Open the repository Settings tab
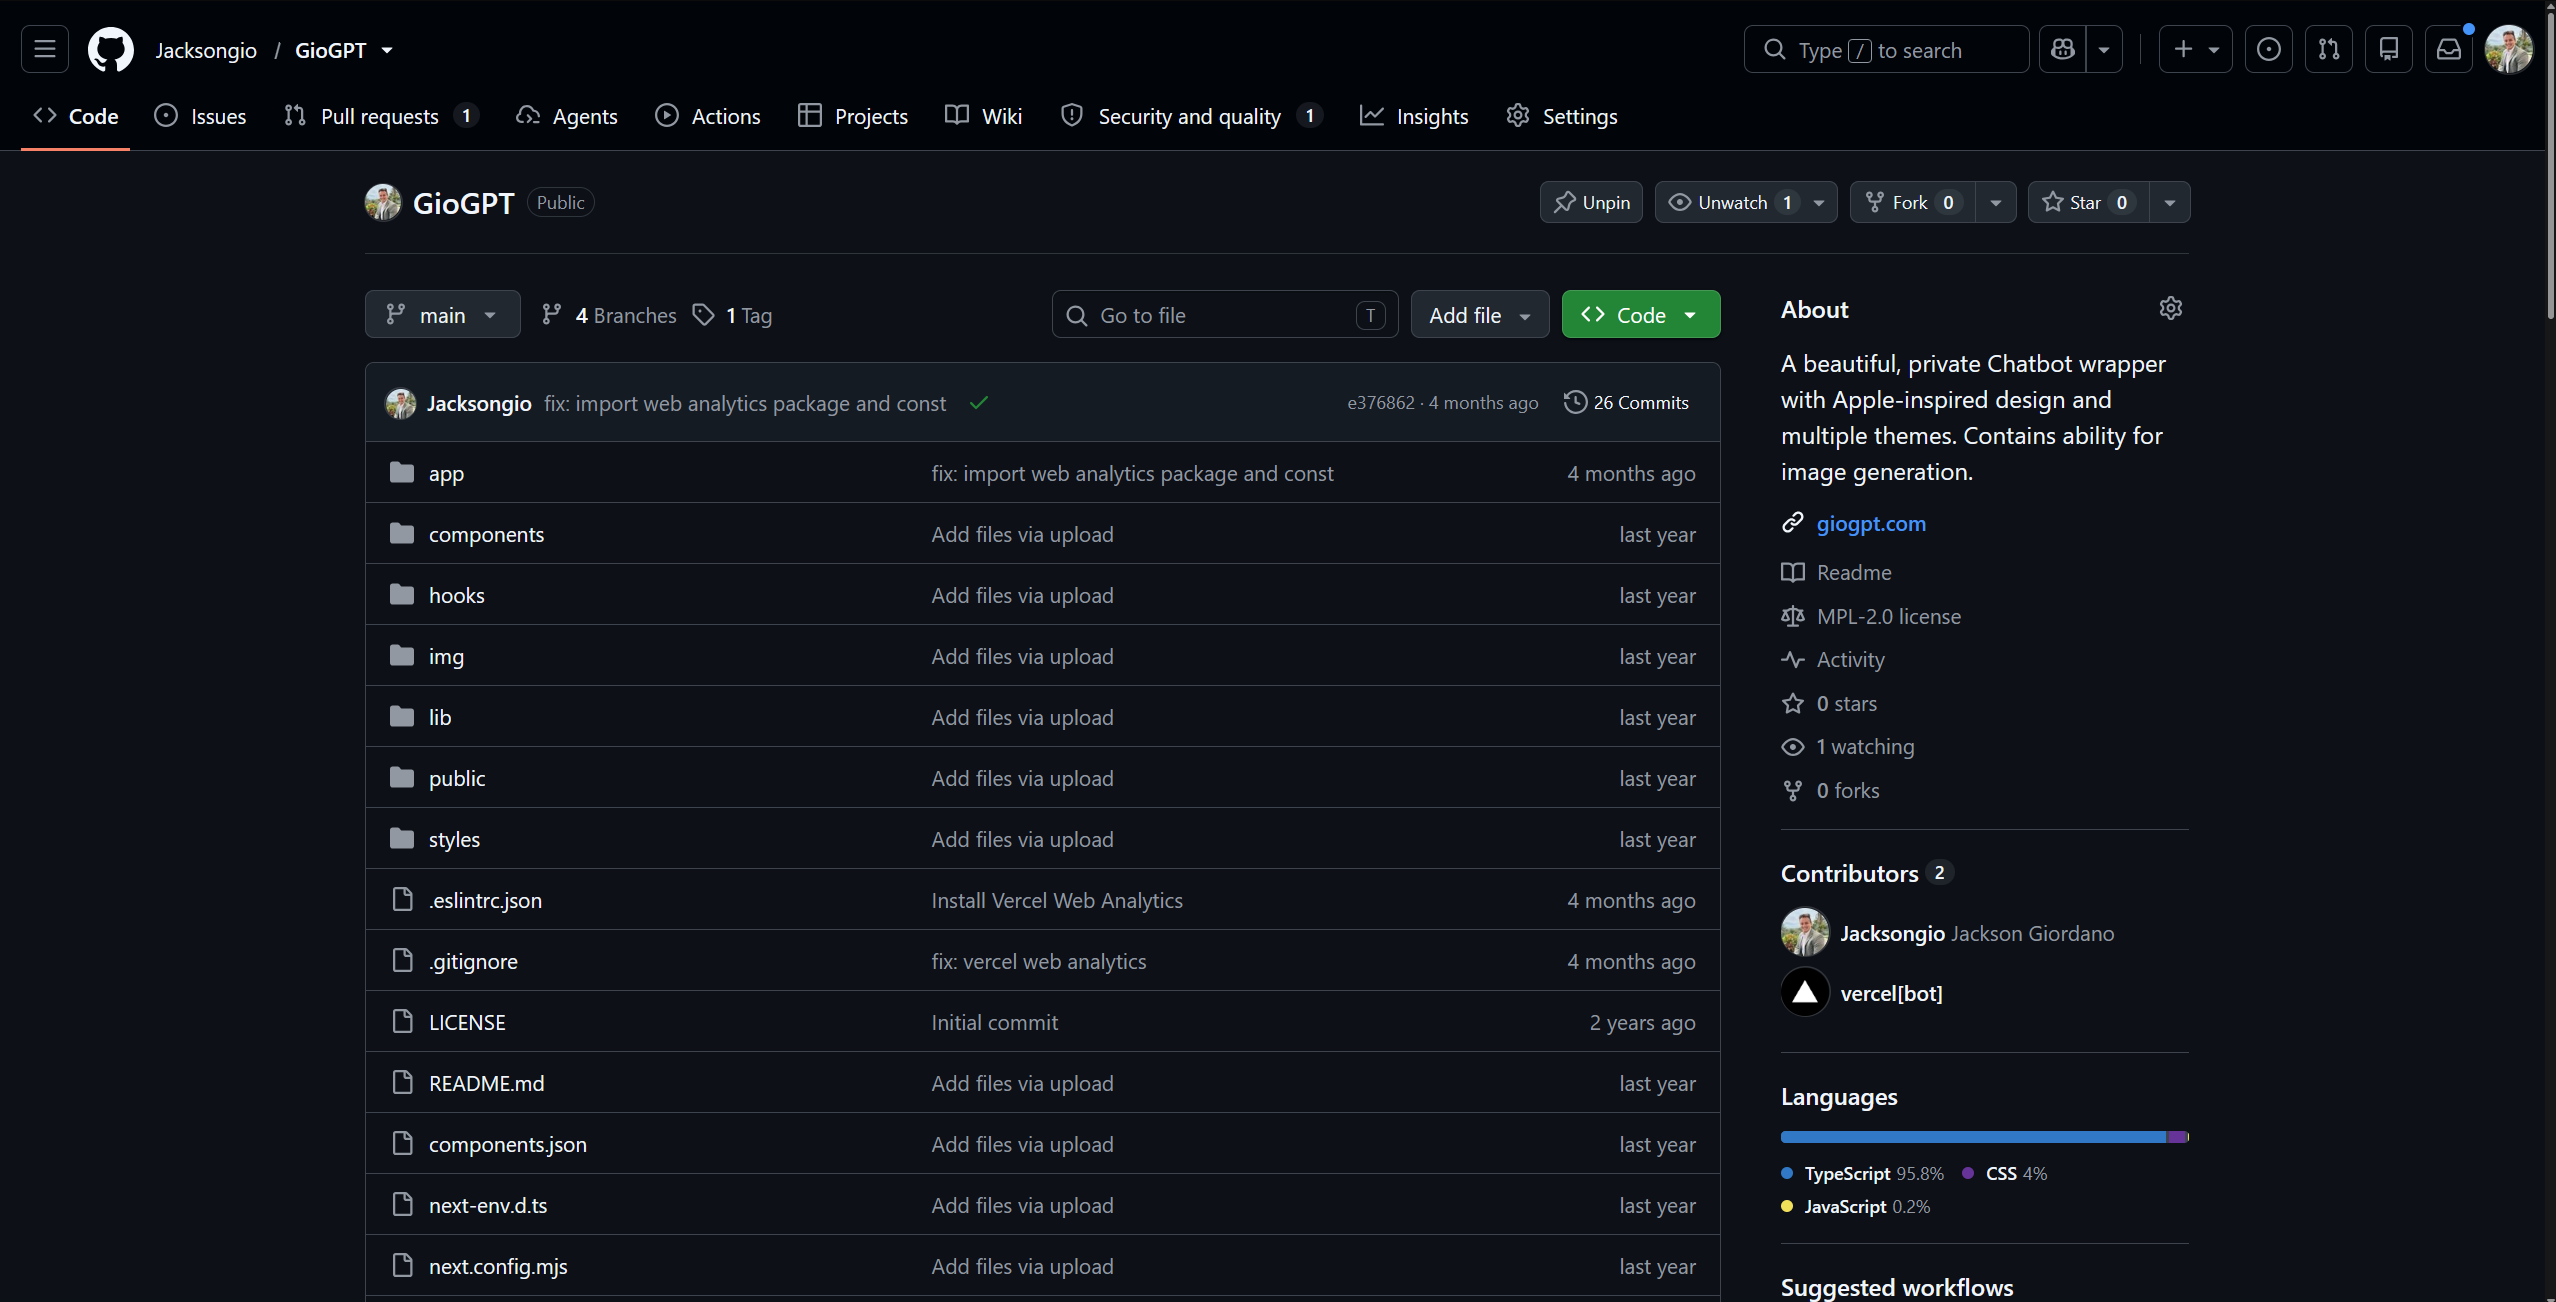This screenshot has width=2556, height=1302. pos(1562,116)
